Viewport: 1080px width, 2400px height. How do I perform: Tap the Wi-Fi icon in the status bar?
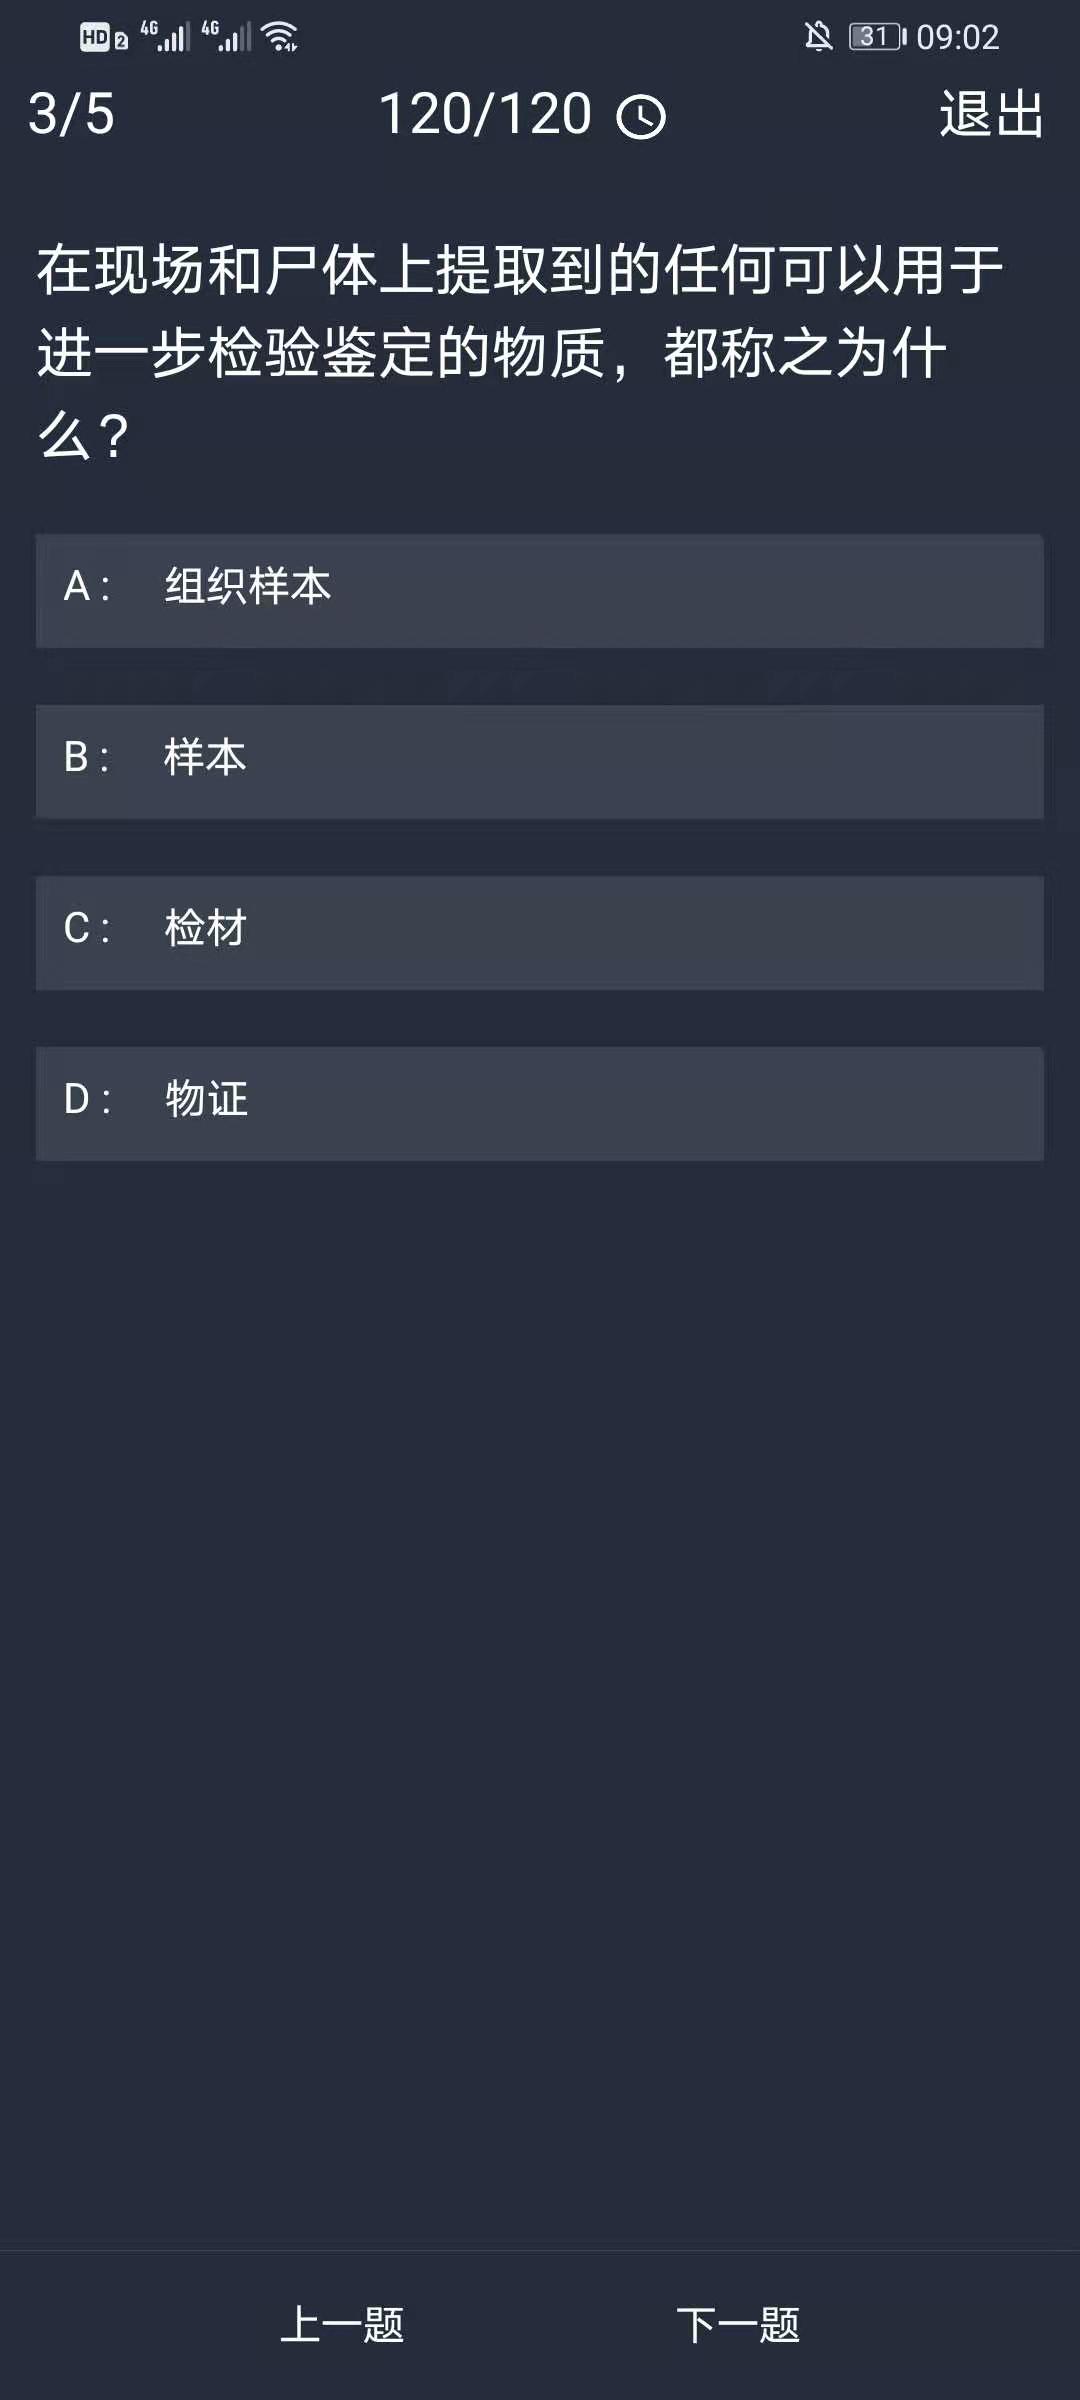click(x=280, y=37)
